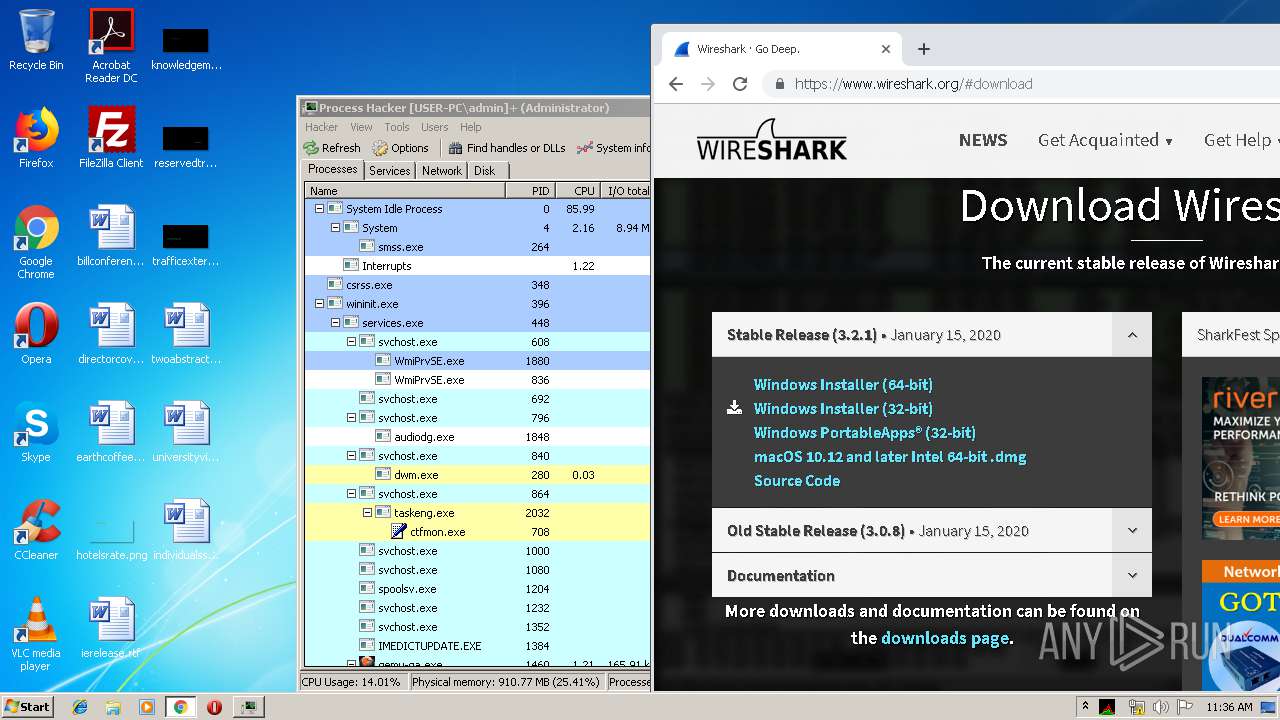Sort processes by CPU column header

pyautogui.click(x=577, y=190)
